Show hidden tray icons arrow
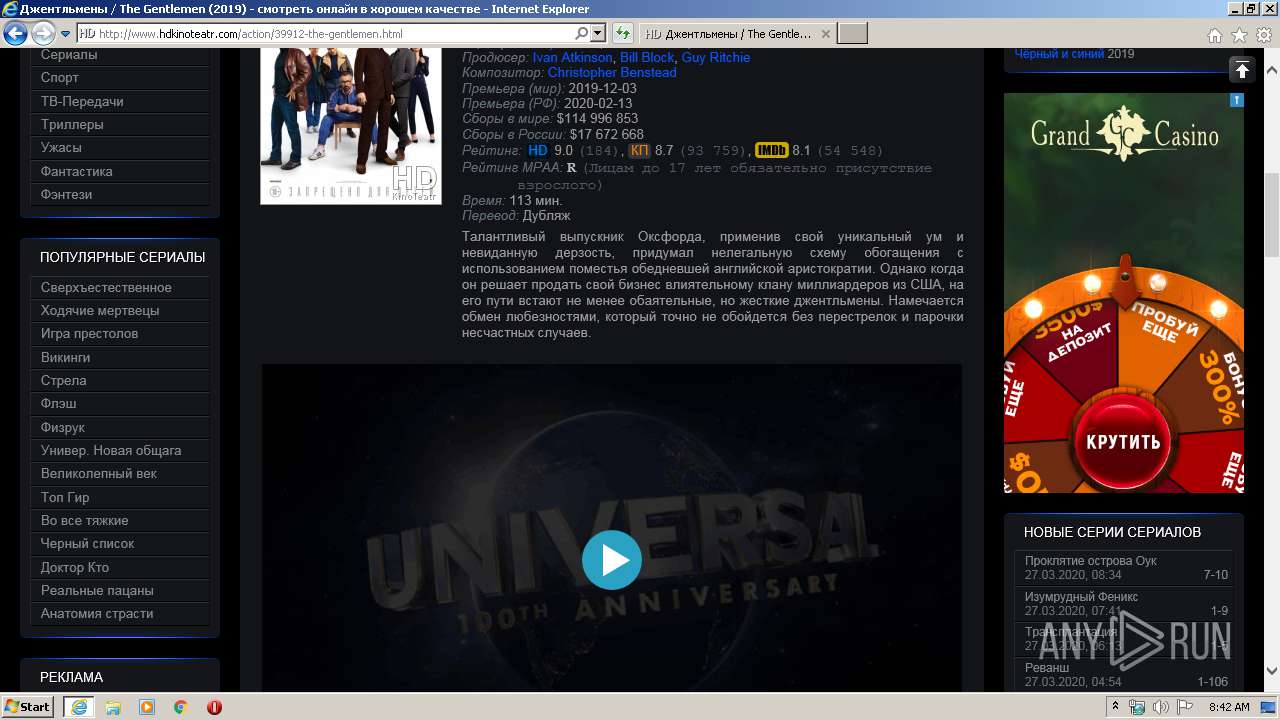 pos(1115,707)
